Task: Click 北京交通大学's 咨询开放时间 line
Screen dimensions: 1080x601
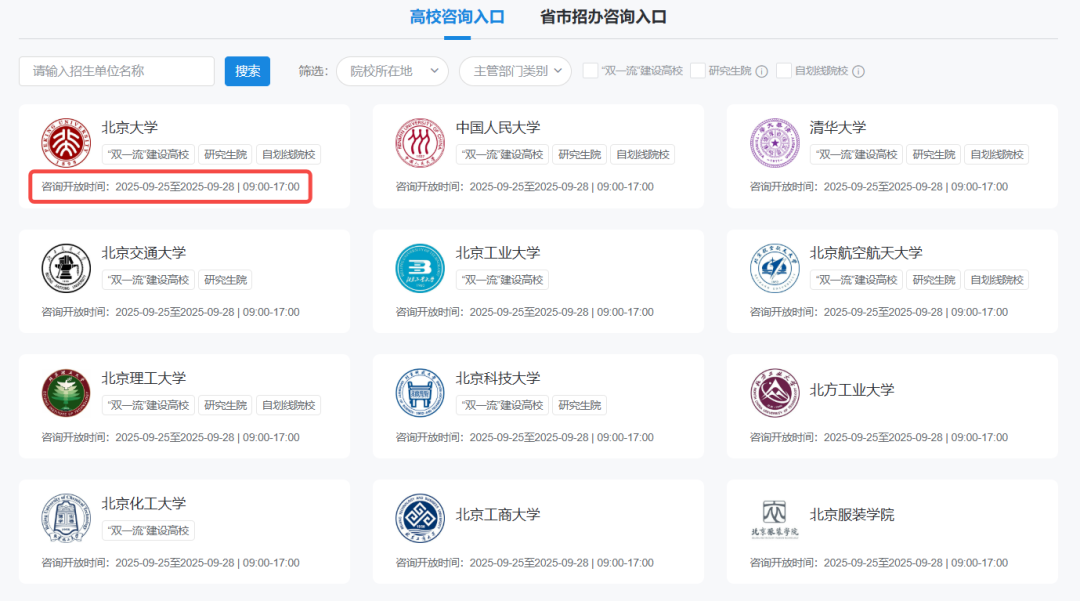Action: pos(170,312)
